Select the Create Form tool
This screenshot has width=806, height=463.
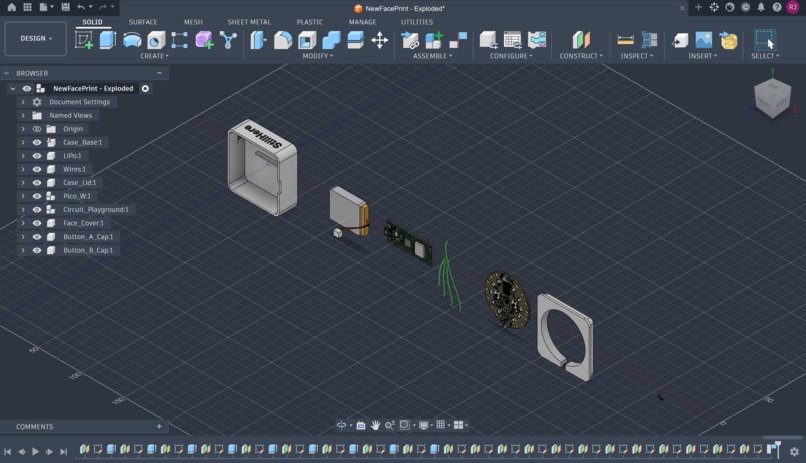click(x=204, y=40)
